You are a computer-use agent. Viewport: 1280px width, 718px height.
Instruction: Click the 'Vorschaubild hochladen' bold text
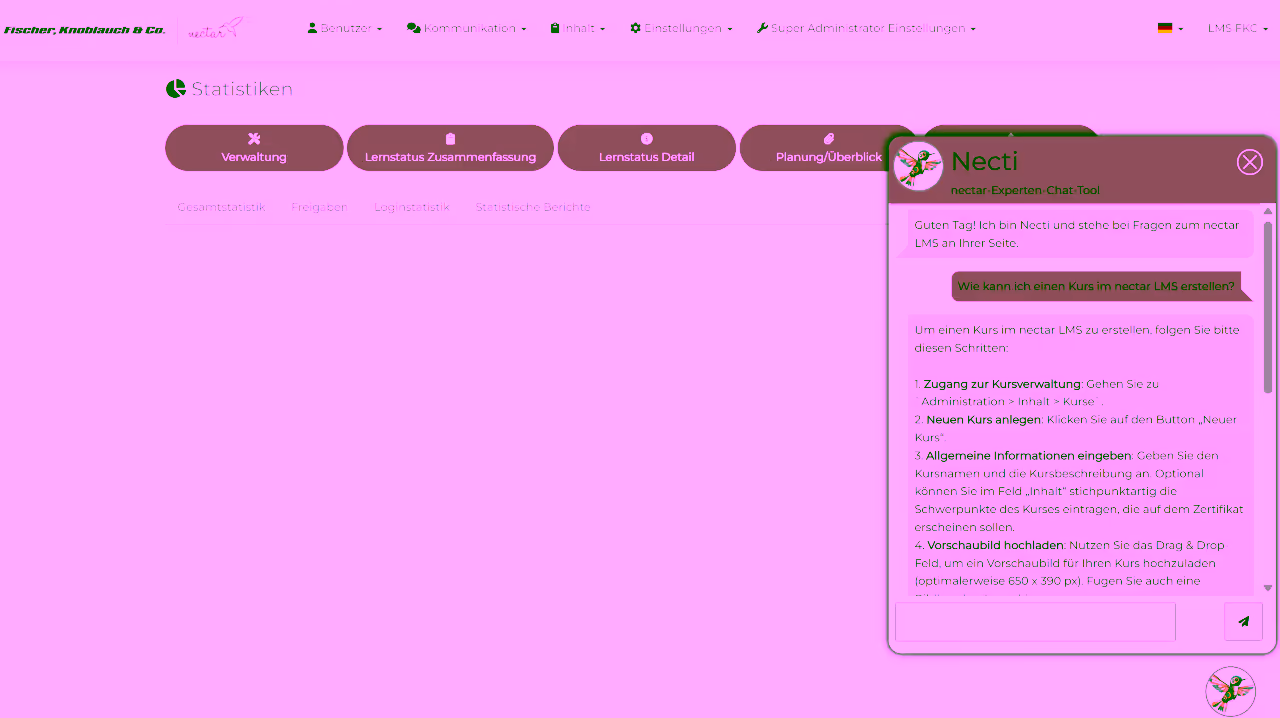[x=995, y=545]
